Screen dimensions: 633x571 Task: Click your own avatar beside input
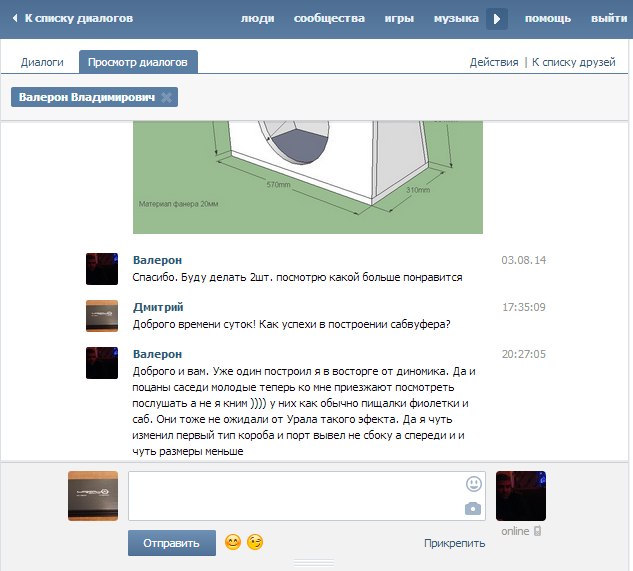click(x=93, y=496)
